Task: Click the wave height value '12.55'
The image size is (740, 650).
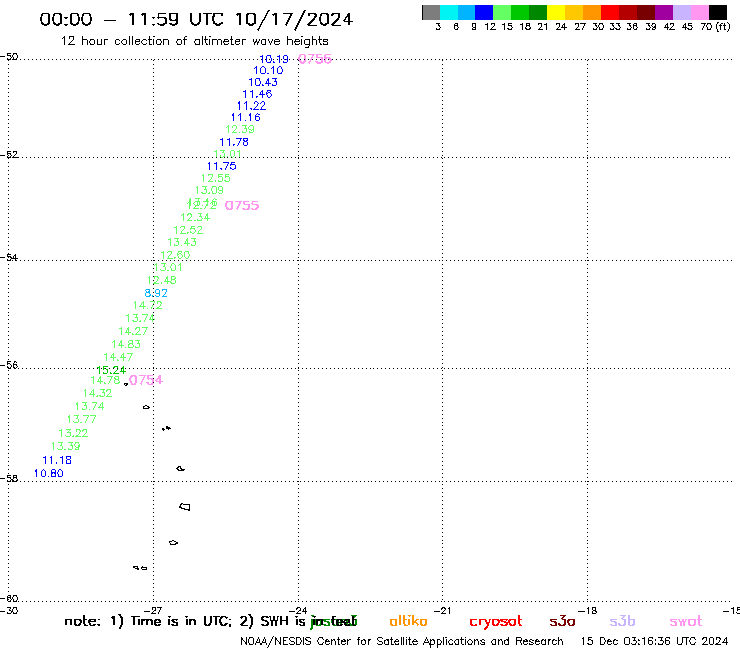Action: (215, 178)
